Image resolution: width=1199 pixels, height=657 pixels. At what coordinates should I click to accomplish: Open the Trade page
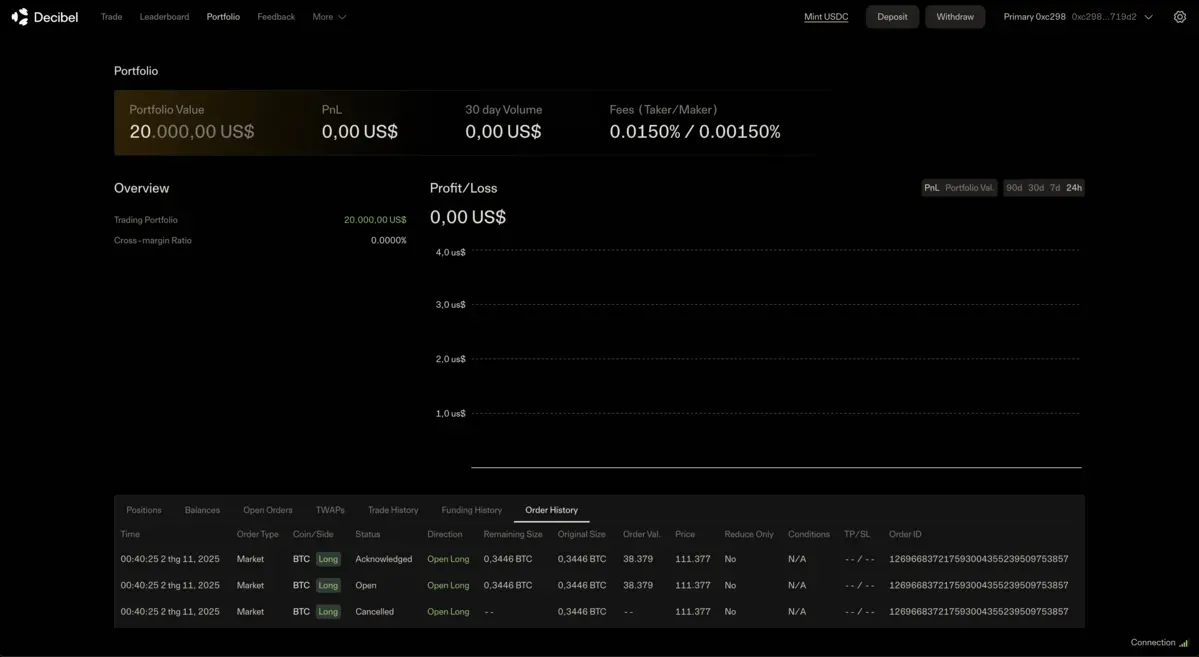tap(111, 17)
